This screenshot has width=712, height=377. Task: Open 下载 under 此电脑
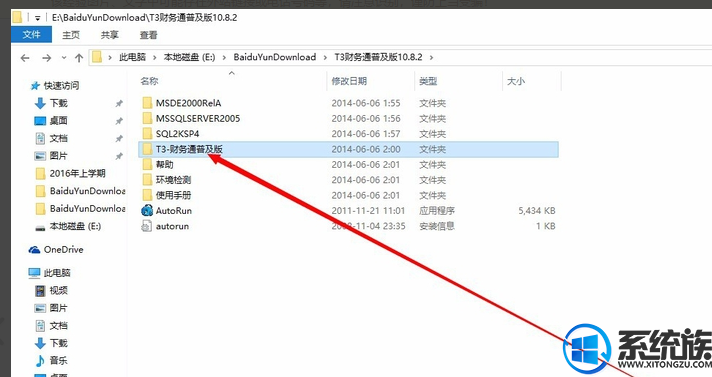pos(59,343)
